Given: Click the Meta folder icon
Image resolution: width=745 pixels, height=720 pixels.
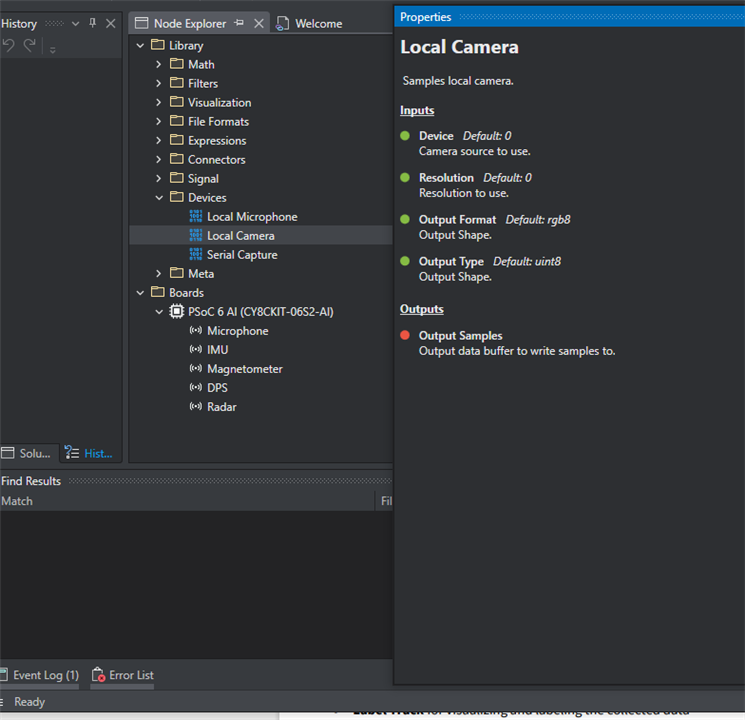Looking at the screenshot, I should (177, 273).
